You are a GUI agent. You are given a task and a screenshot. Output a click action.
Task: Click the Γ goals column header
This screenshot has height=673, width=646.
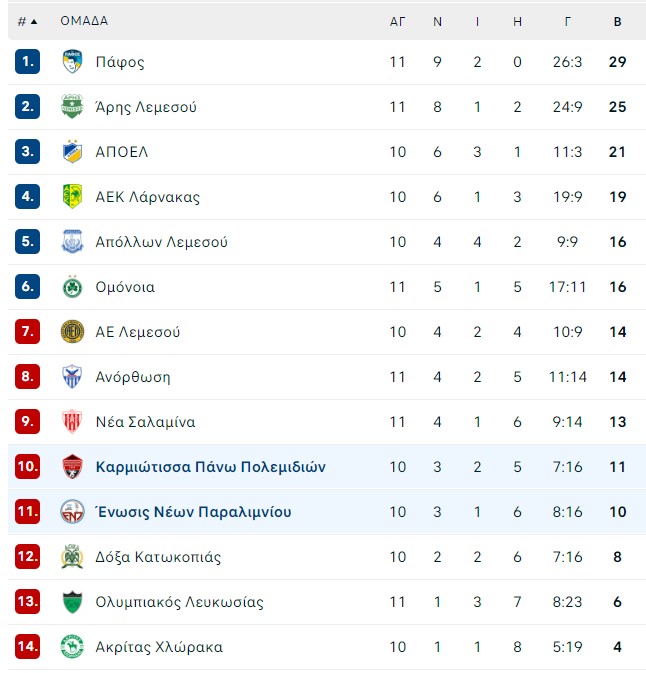(x=567, y=21)
